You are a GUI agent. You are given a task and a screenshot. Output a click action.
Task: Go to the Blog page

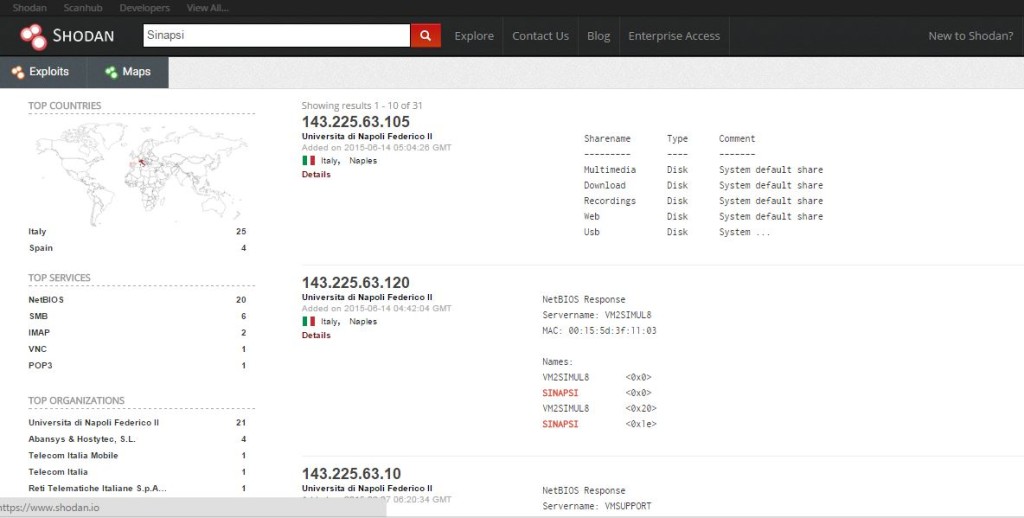point(598,36)
